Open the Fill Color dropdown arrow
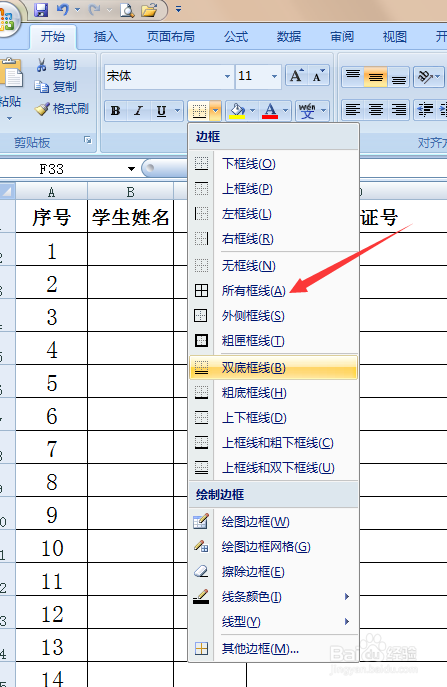 pos(252,110)
